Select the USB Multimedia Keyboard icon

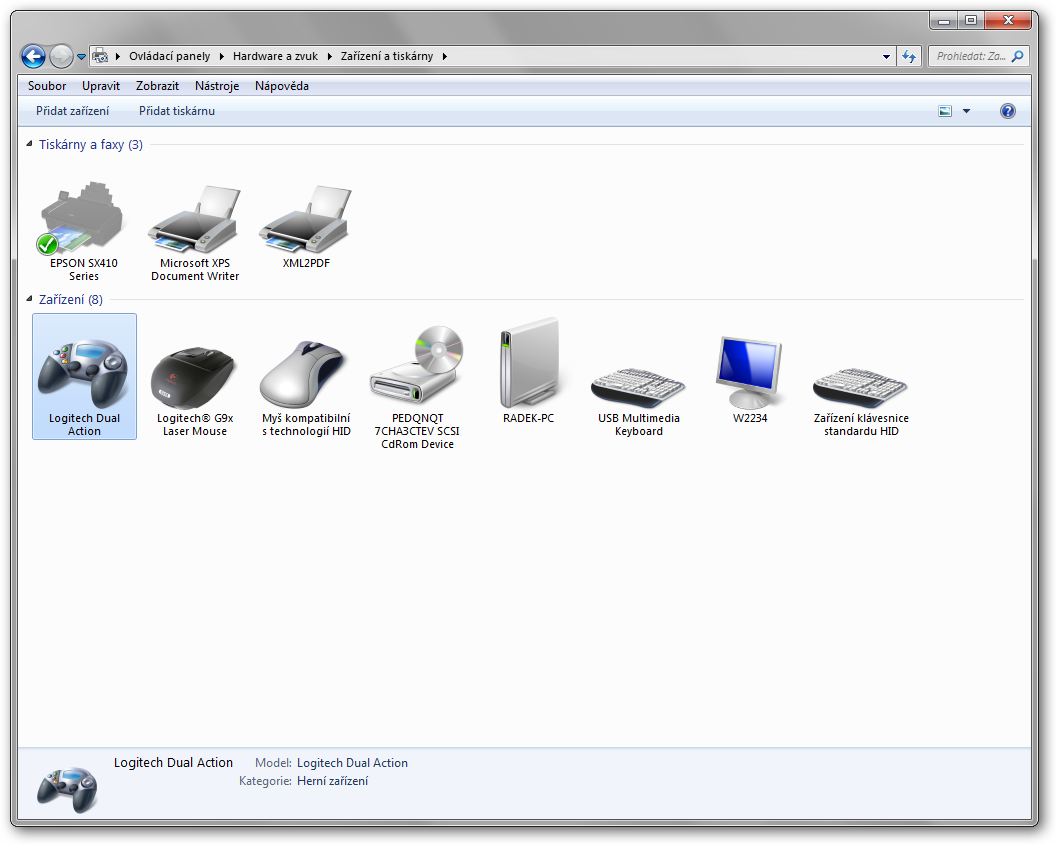click(x=638, y=385)
